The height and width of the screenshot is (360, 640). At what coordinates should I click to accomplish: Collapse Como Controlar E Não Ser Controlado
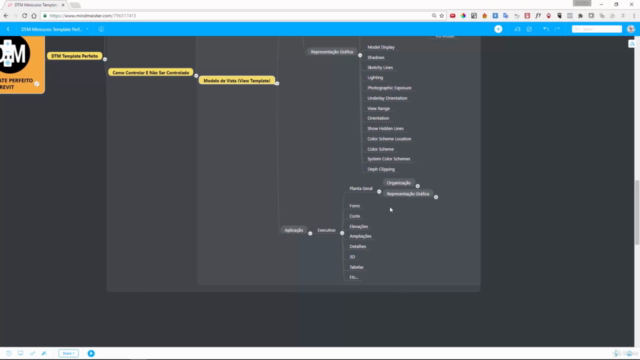point(196,76)
